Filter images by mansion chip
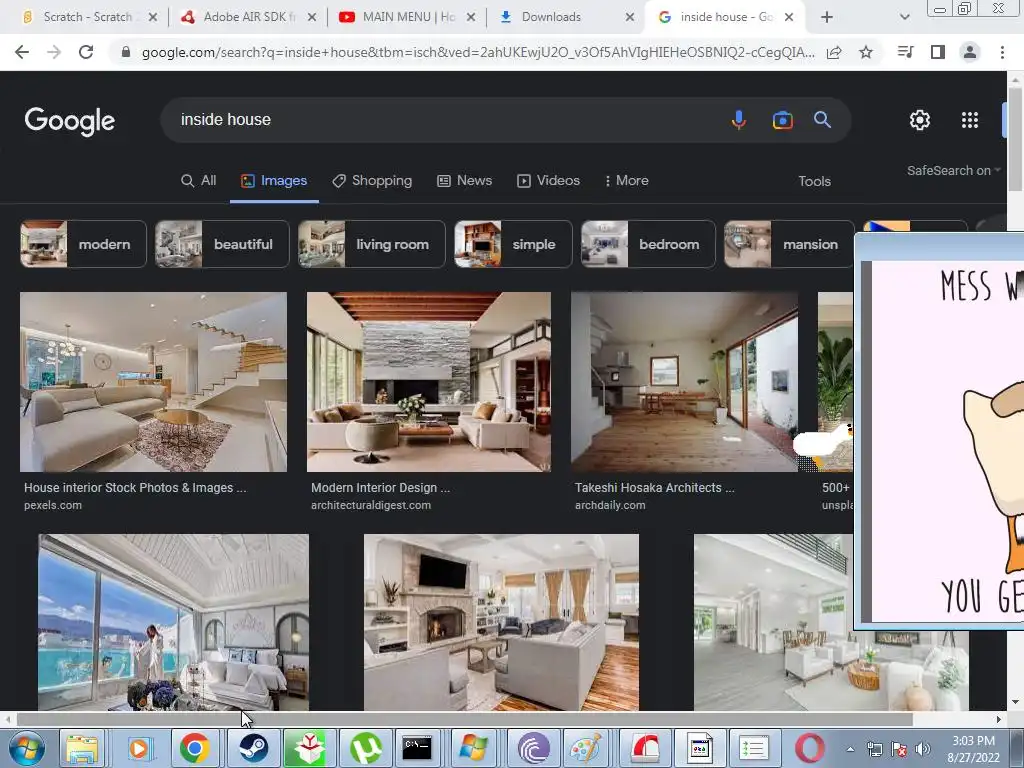The height and width of the screenshot is (768, 1024). pyautogui.click(x=789, y=244)
